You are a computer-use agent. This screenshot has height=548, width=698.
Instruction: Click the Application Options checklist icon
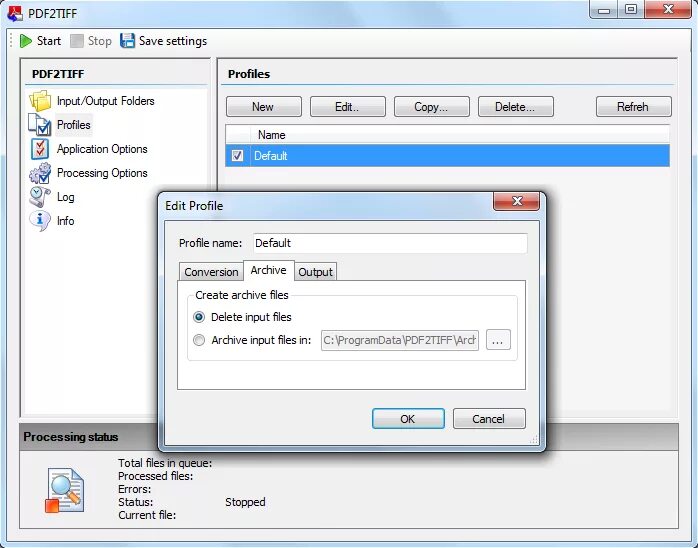(40, 149)
